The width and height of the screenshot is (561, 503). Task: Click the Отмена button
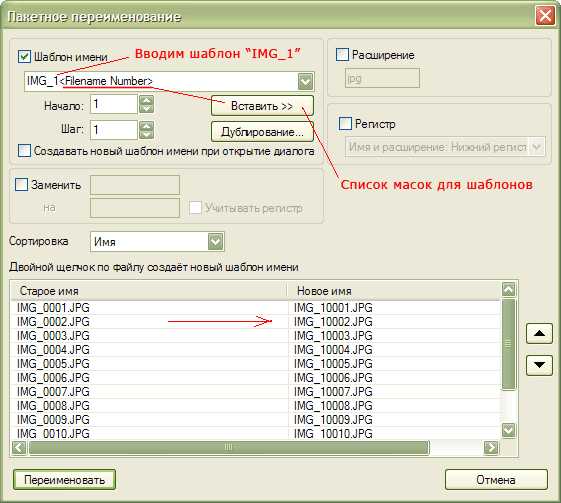496,480
